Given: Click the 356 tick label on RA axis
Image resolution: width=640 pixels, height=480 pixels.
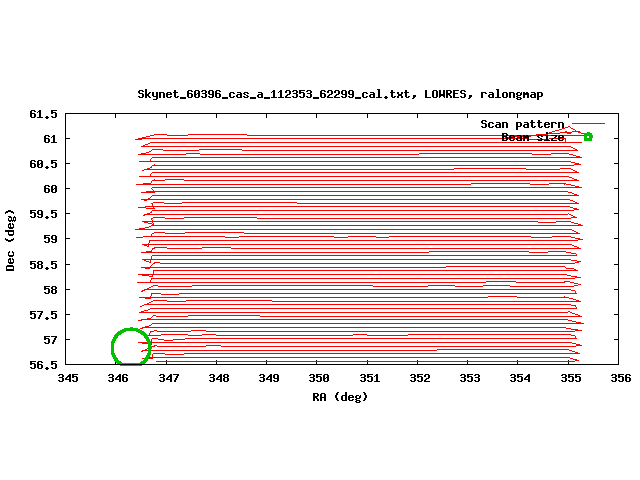Looking at the screenshot, I should (x=621, y=378).
